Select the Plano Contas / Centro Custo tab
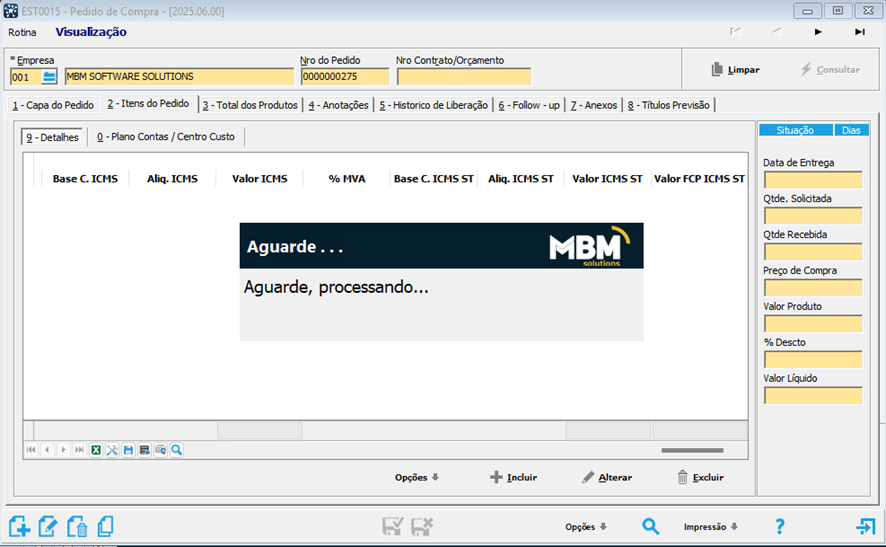Viewport: 886px width, 547px height. 166,137
